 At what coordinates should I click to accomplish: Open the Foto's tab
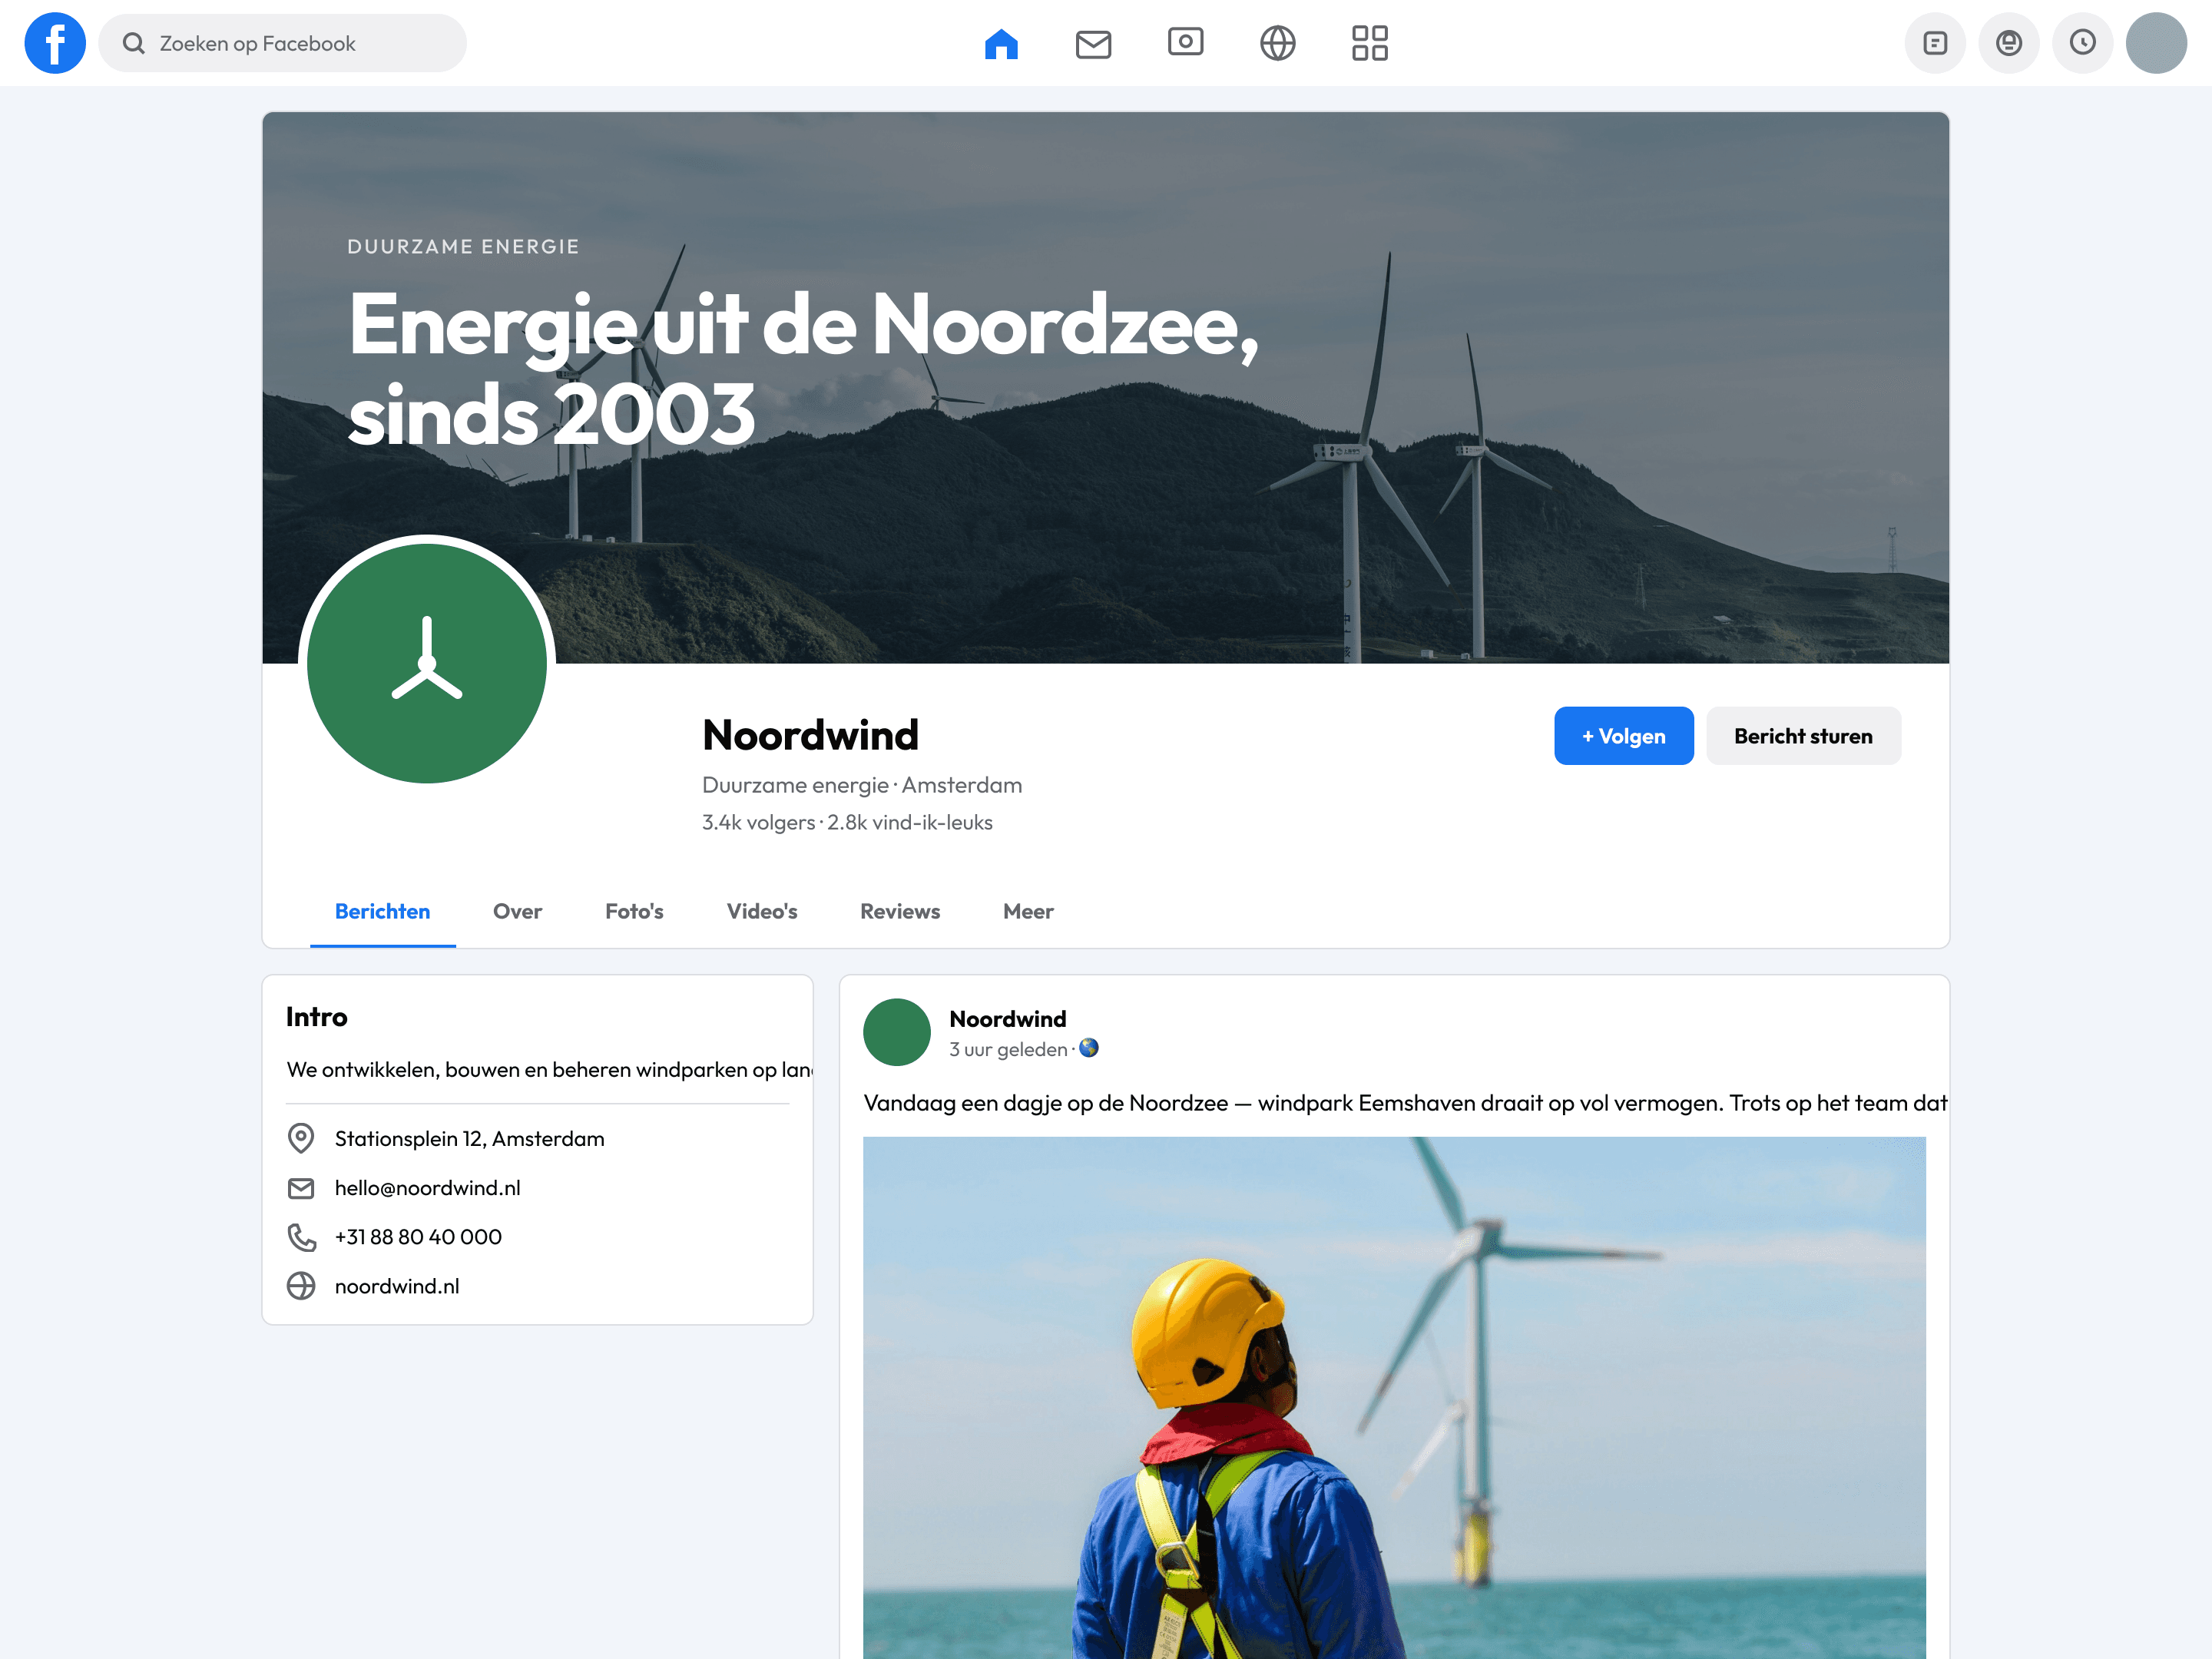(x=634, y=911)
